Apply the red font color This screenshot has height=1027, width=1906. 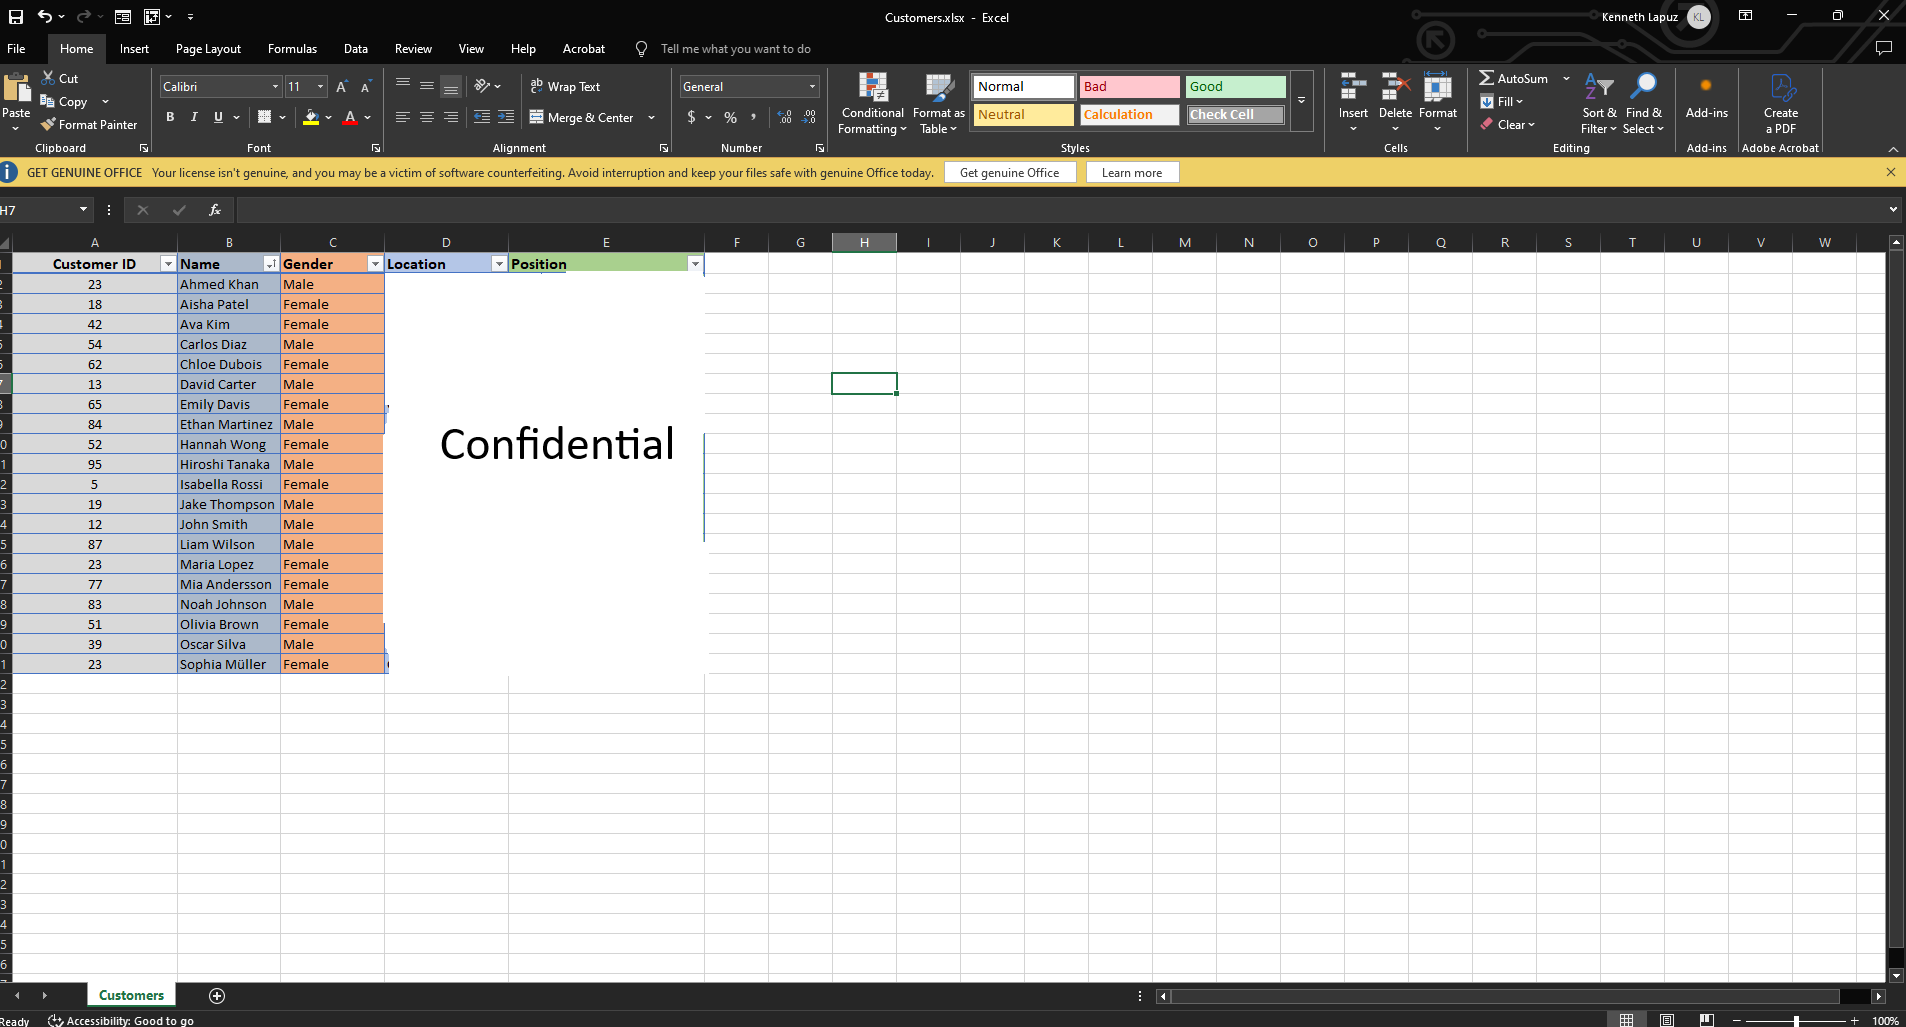pyautogui.click(x=350, y=117)
